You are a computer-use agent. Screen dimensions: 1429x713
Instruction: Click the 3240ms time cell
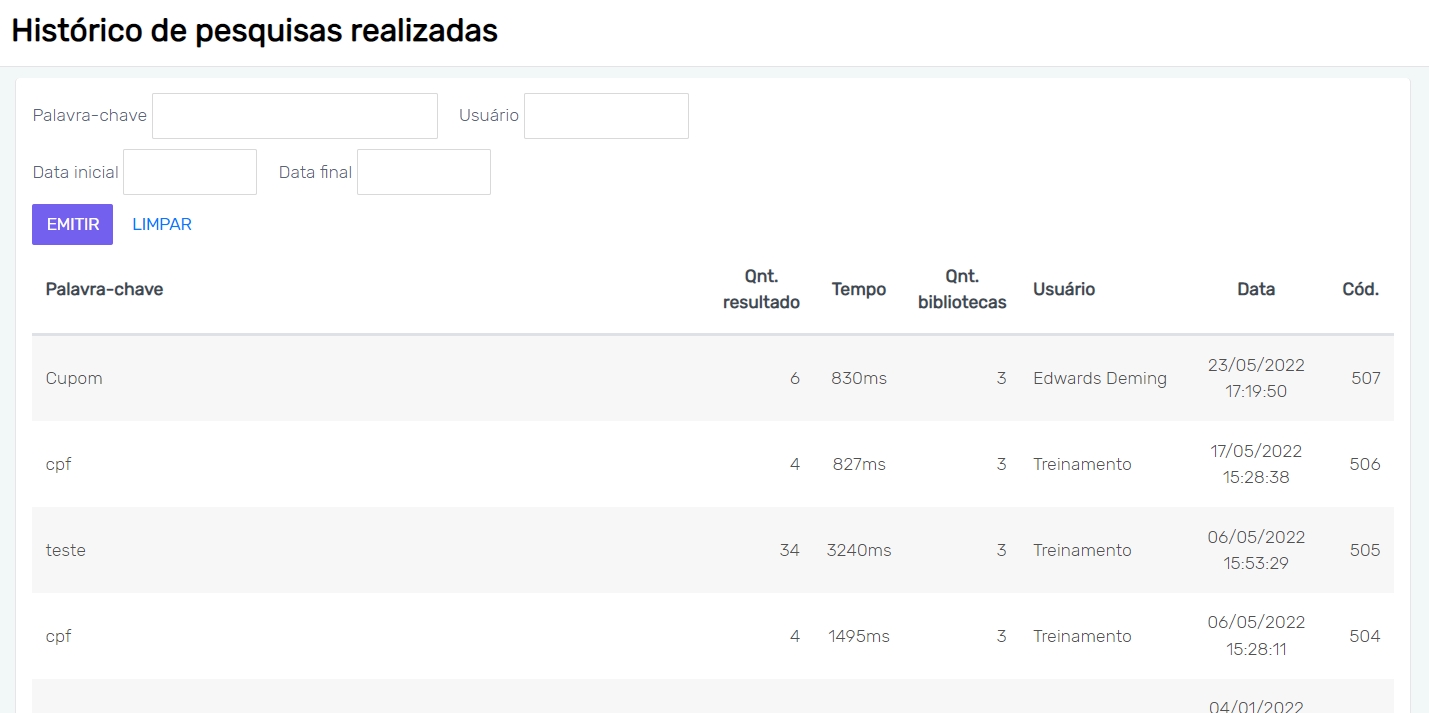[x=859, y=550]
